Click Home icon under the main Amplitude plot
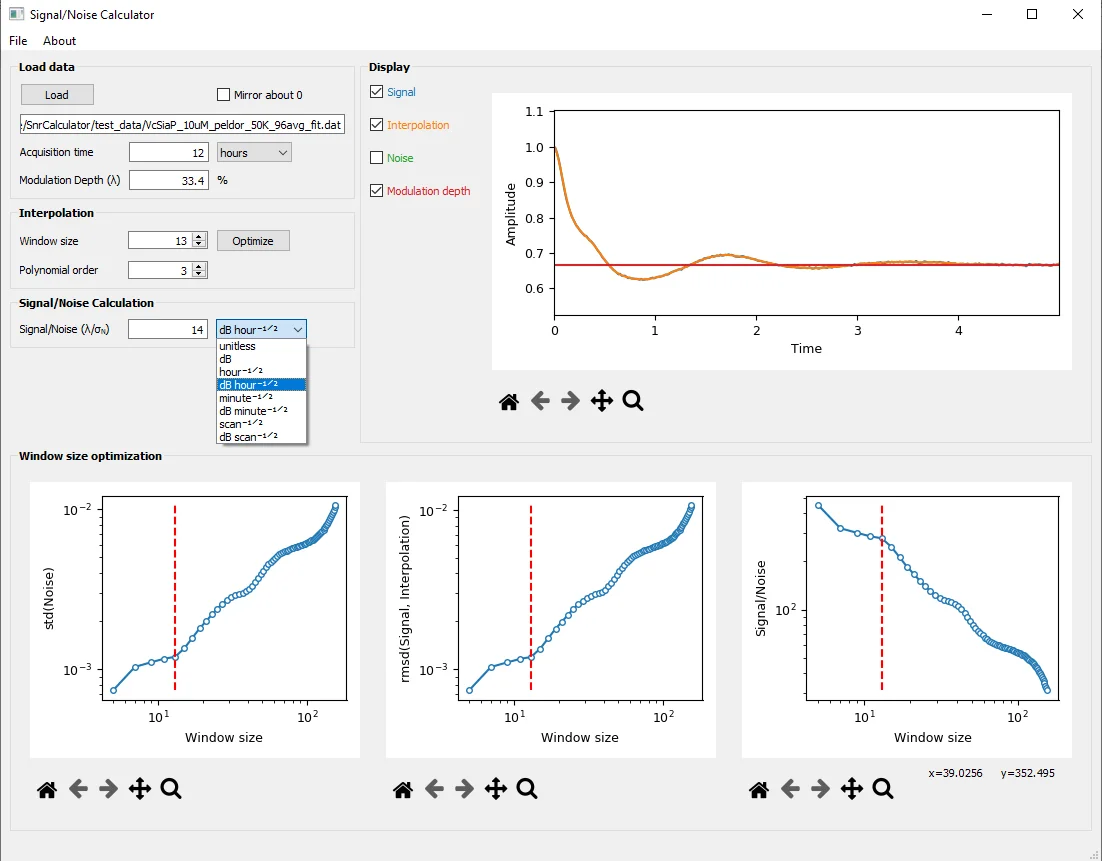 point(509,401)
